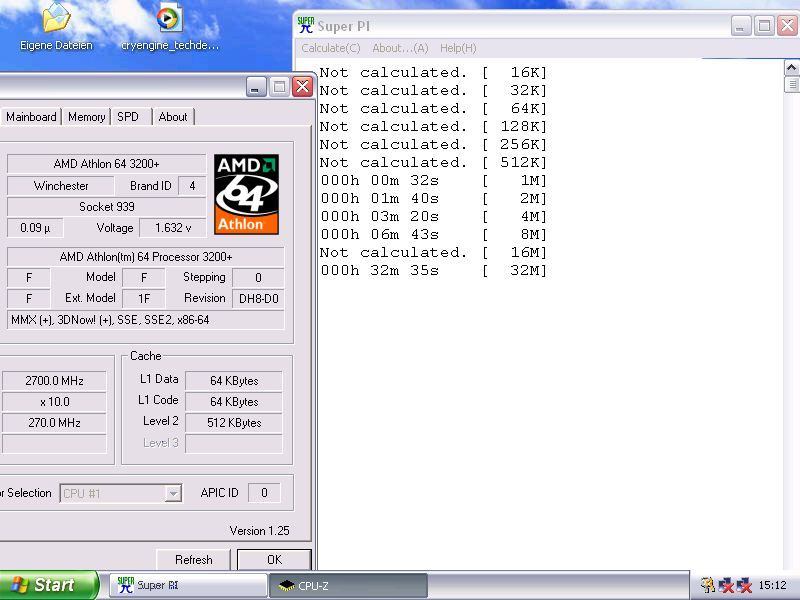Minimize the CPU-Z window
The width and height of the screenshot is (800, 600).
tap(256, 87)
